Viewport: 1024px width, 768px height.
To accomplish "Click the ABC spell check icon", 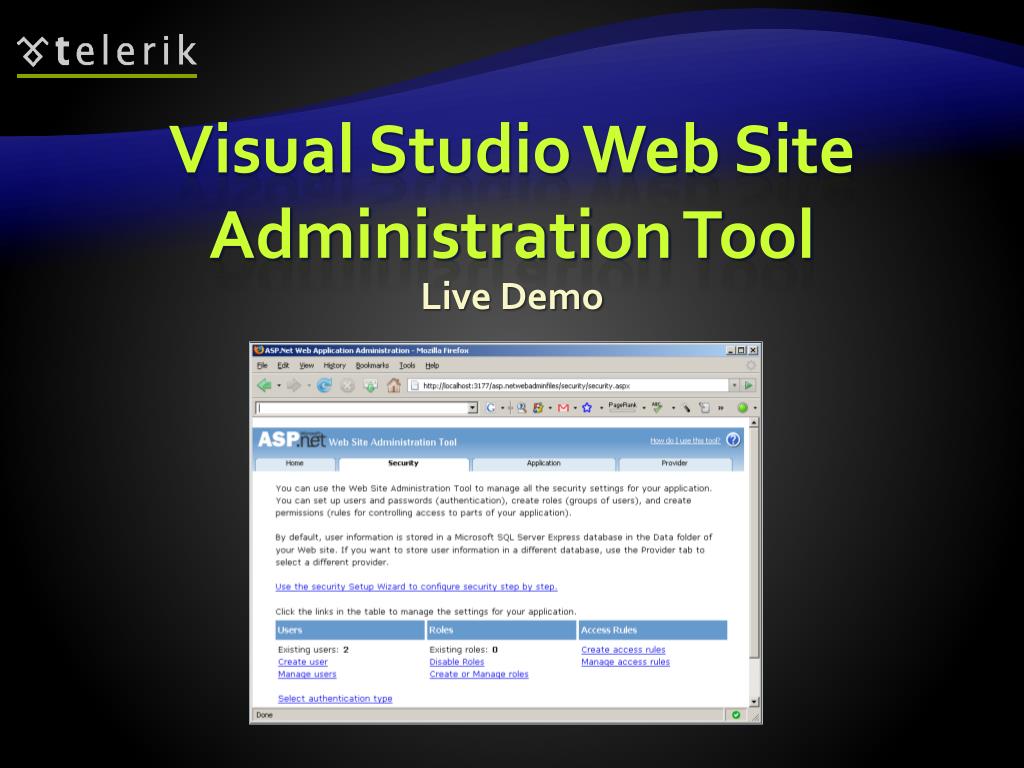I will click(x=658, y=407).
